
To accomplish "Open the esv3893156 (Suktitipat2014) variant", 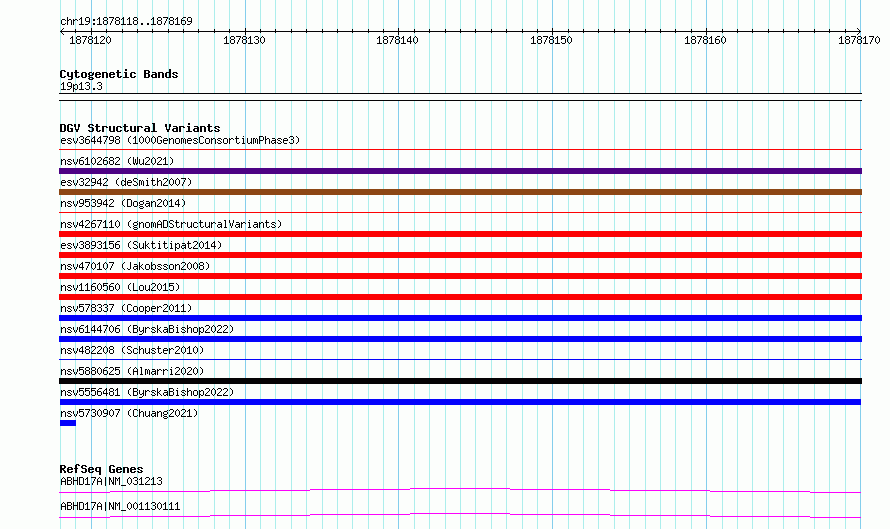I will (x=141, y=245).
